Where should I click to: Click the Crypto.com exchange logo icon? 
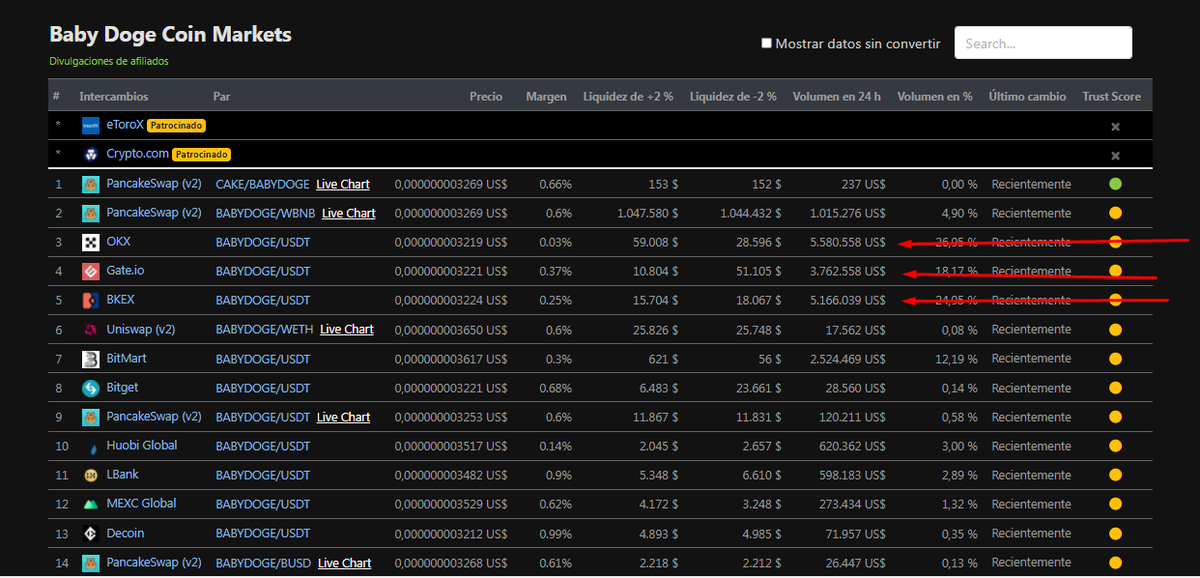pos(91,155)
